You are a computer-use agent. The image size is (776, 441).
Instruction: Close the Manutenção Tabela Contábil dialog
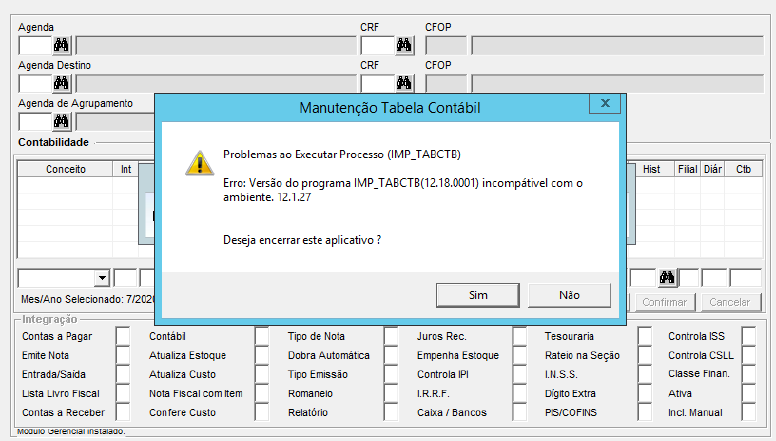[605, 103]
